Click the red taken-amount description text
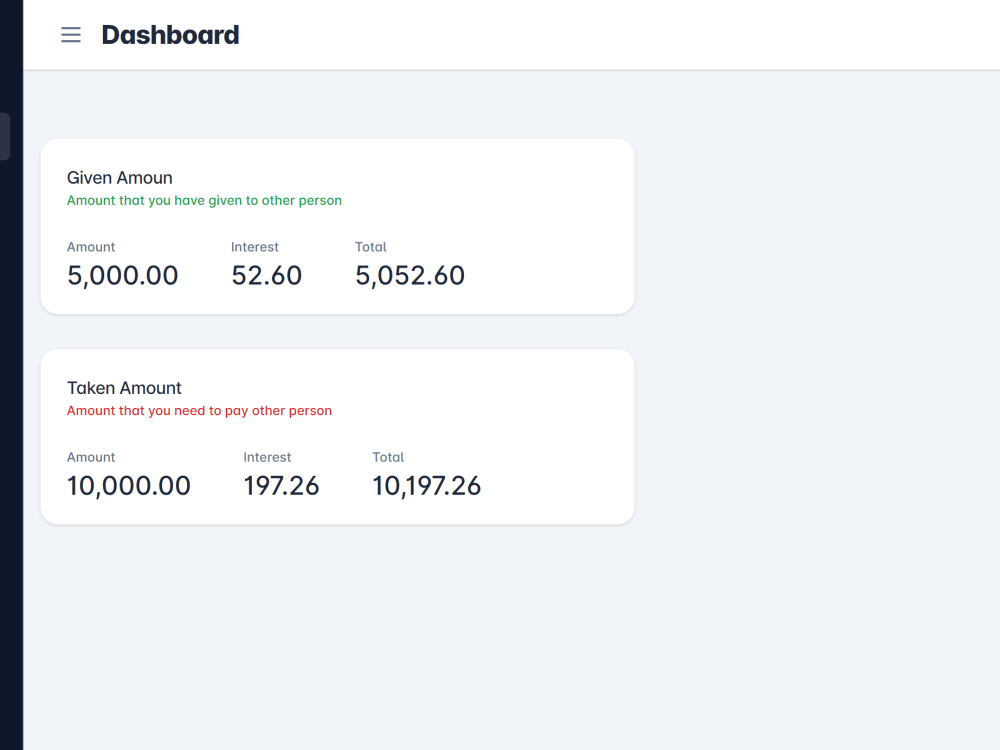 coord(199,410)
